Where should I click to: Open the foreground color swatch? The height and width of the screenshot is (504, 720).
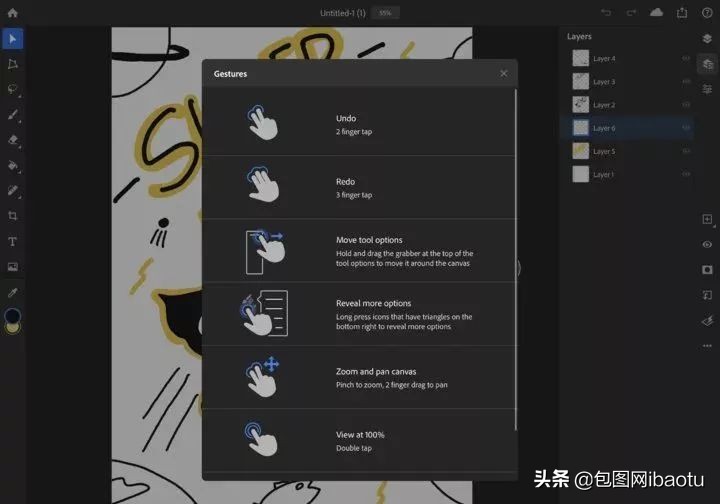(x=12, y=315)
